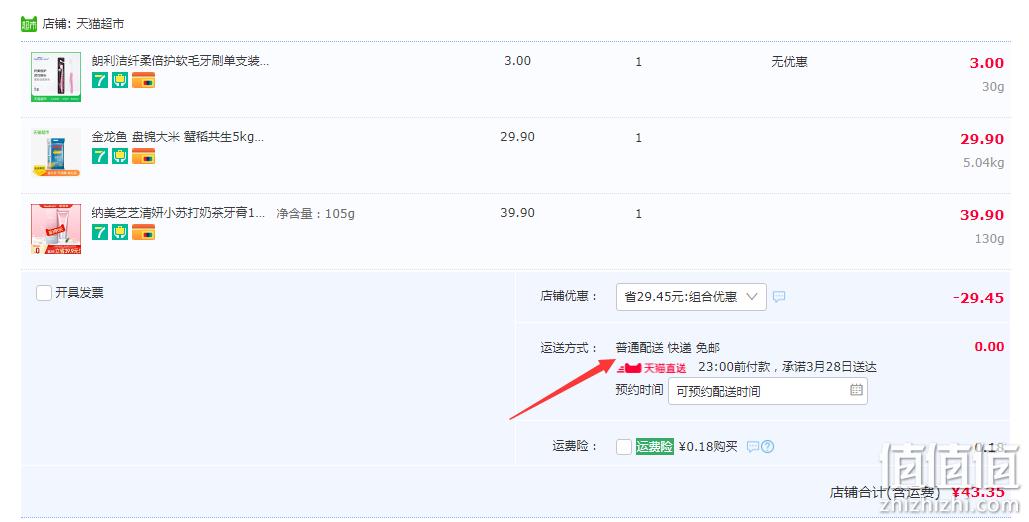Open the 纳美 toothpaste product thumbnail
This screenshot has height=522, width=1029.
pos(56,228)
